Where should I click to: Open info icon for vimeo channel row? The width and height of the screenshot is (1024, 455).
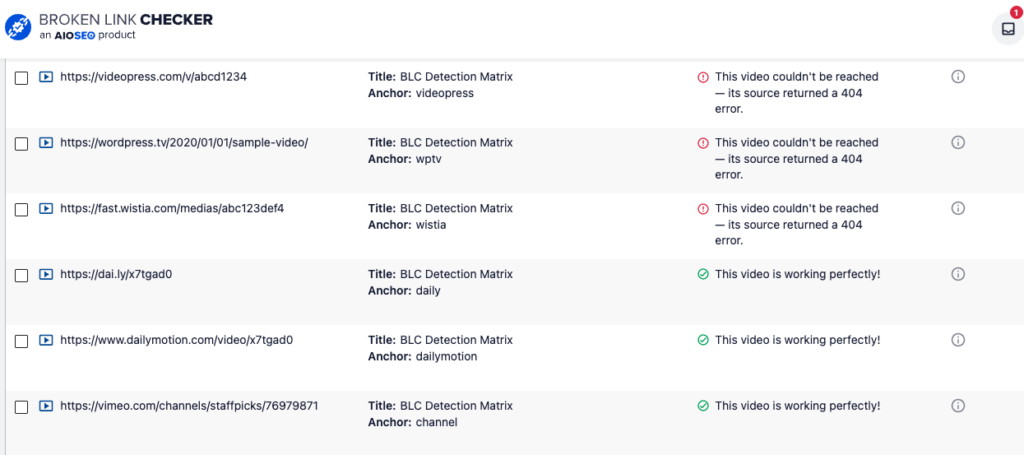(958, 406)
